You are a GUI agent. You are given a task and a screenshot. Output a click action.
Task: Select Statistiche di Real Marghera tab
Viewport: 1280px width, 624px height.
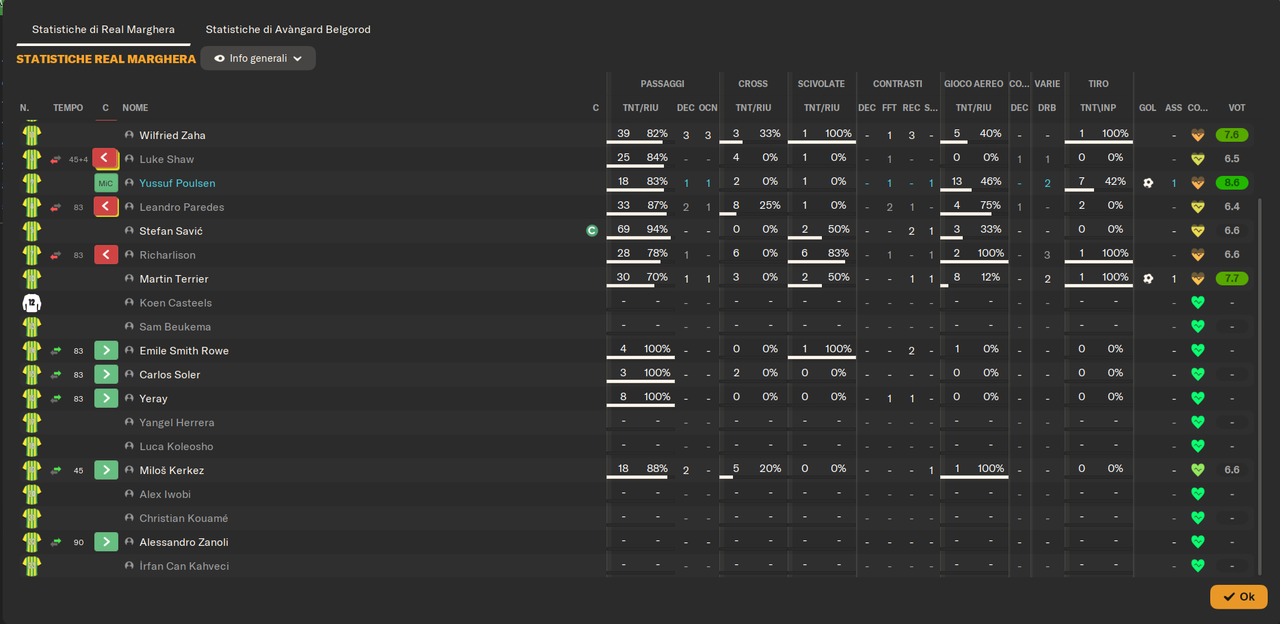coord(103,29)
